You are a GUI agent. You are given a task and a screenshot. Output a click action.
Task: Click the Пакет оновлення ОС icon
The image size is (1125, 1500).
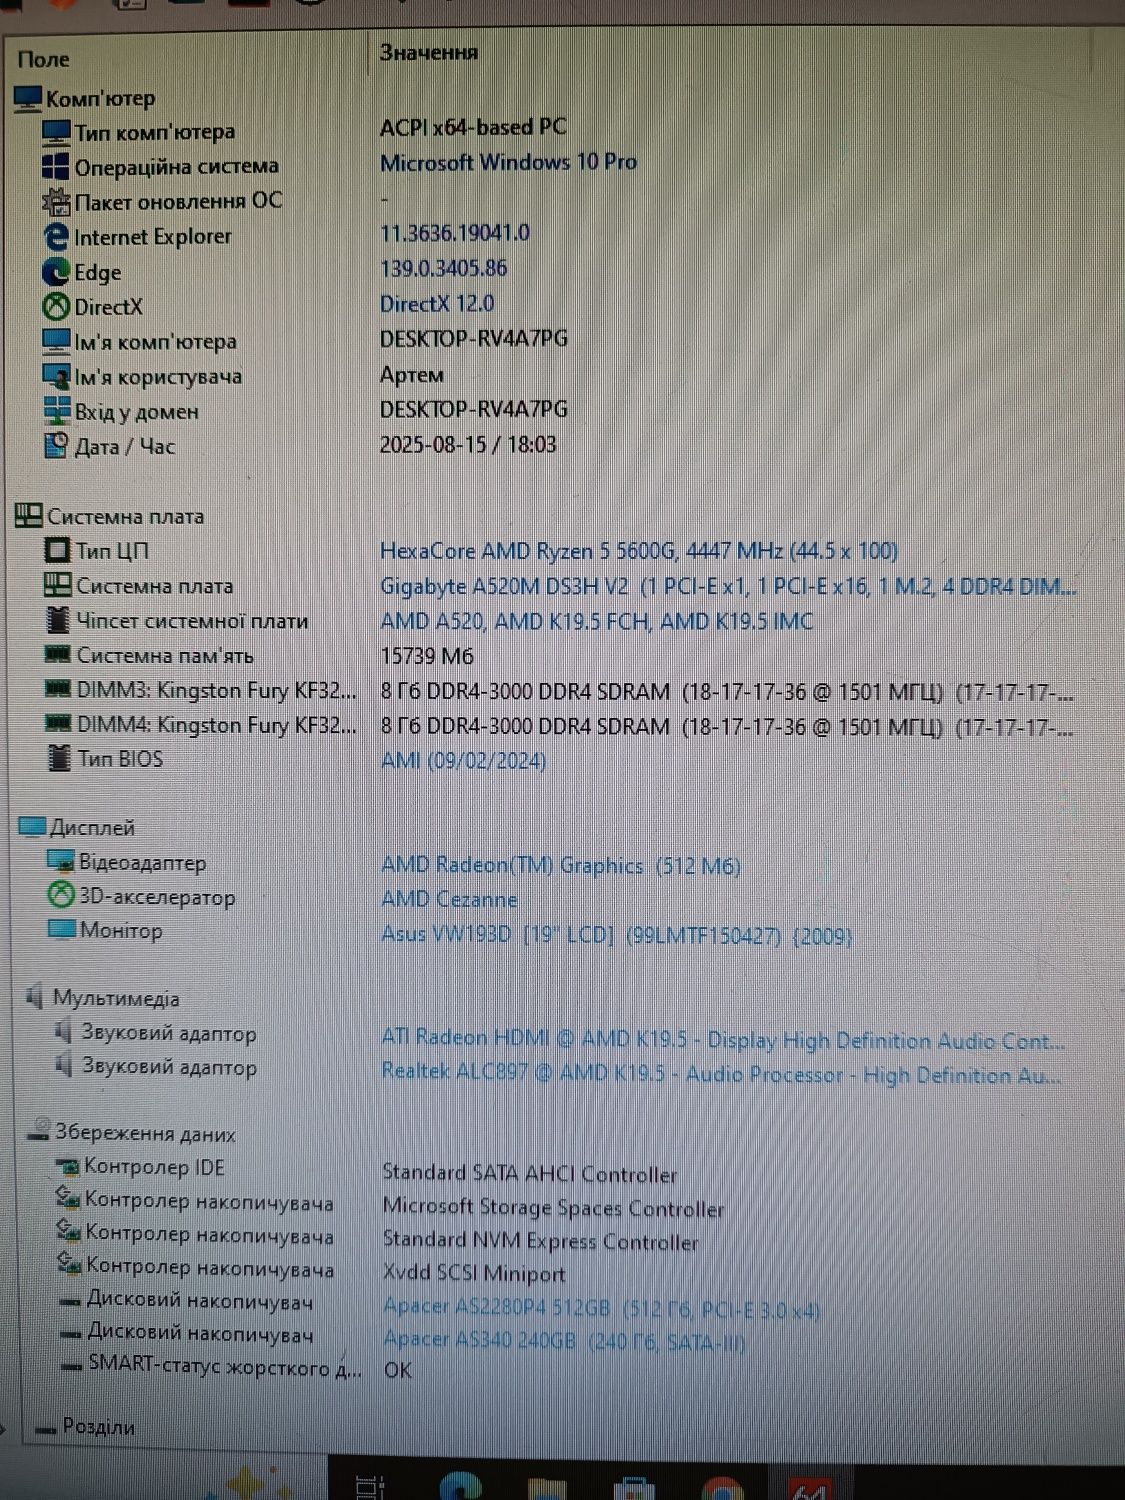point(56,201)
